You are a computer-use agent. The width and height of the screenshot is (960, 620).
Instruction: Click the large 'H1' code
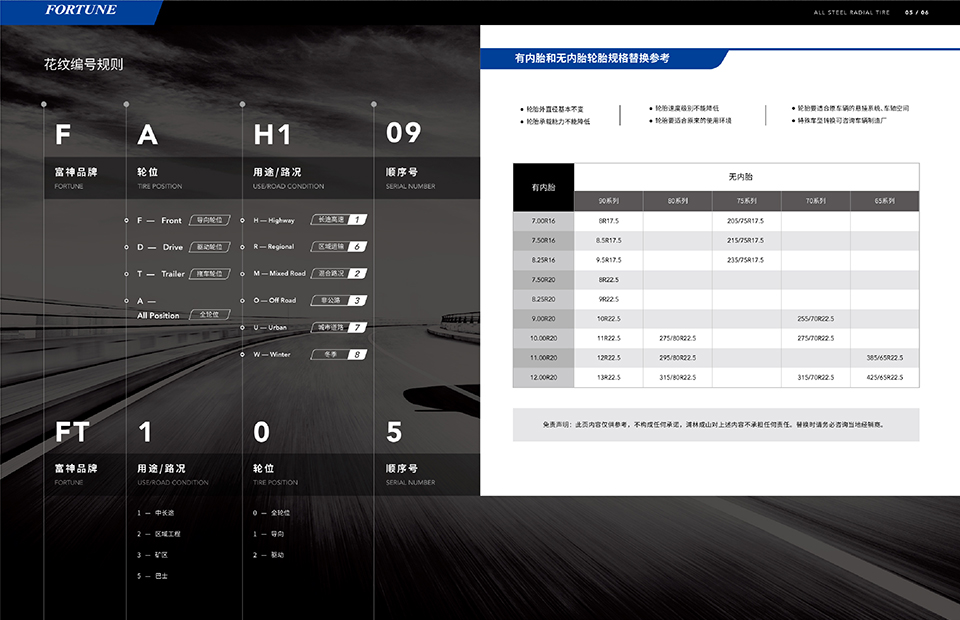[272, 135]
